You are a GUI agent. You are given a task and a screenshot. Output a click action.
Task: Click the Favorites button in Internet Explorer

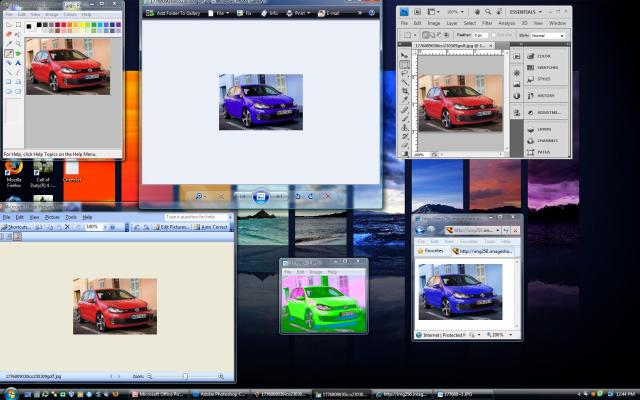430,251
